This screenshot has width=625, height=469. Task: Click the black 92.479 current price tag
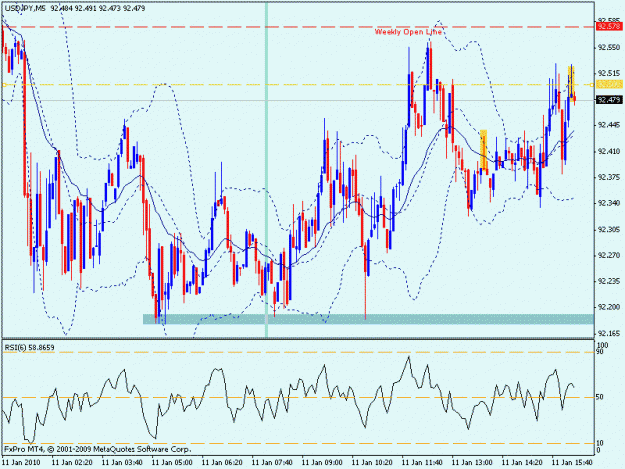coord(609,100)
